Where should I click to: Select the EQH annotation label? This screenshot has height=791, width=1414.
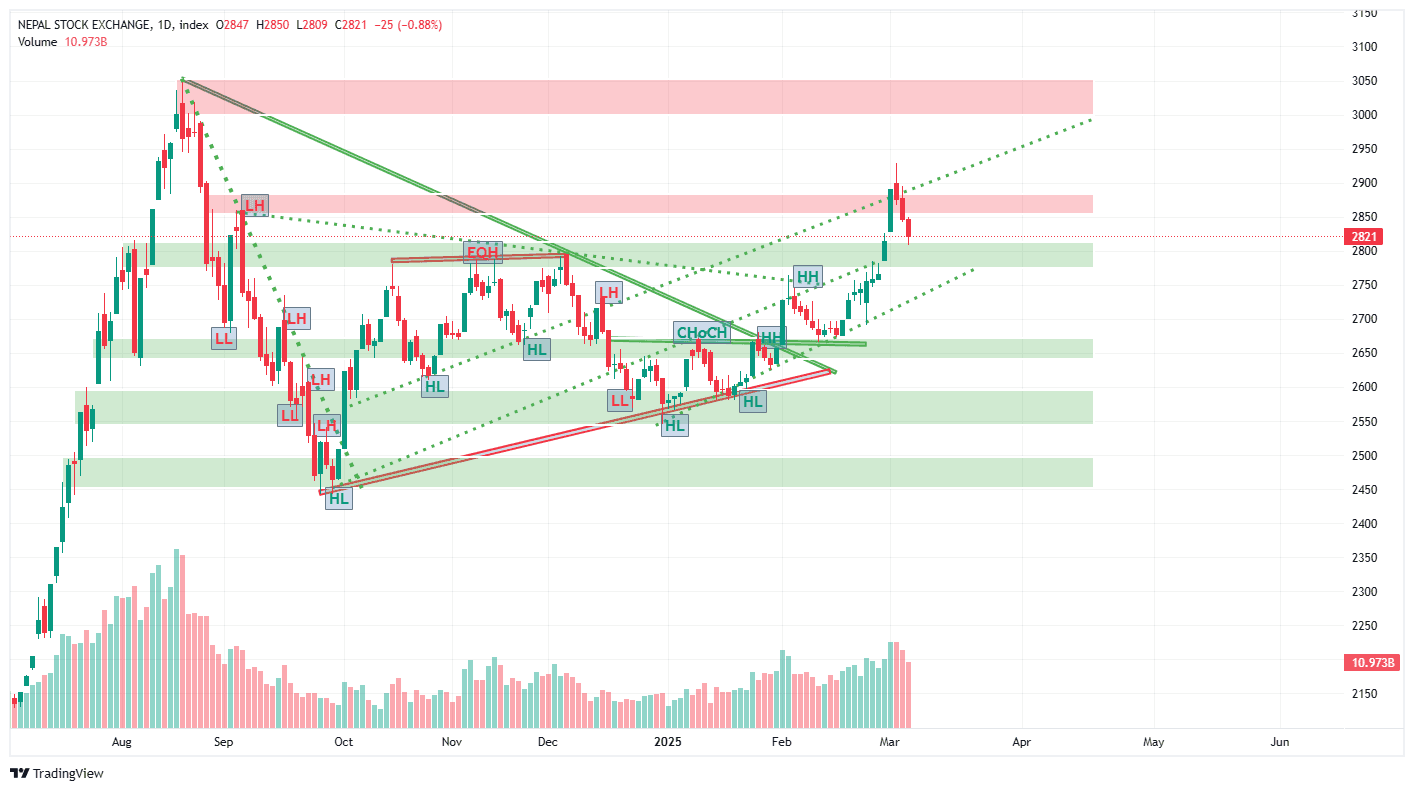click(482, 252)
